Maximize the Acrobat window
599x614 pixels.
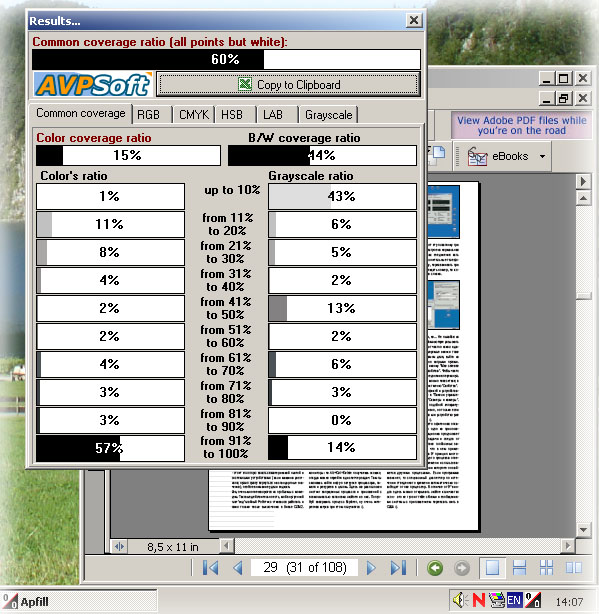pyautogui.click(x=563, y=79)
